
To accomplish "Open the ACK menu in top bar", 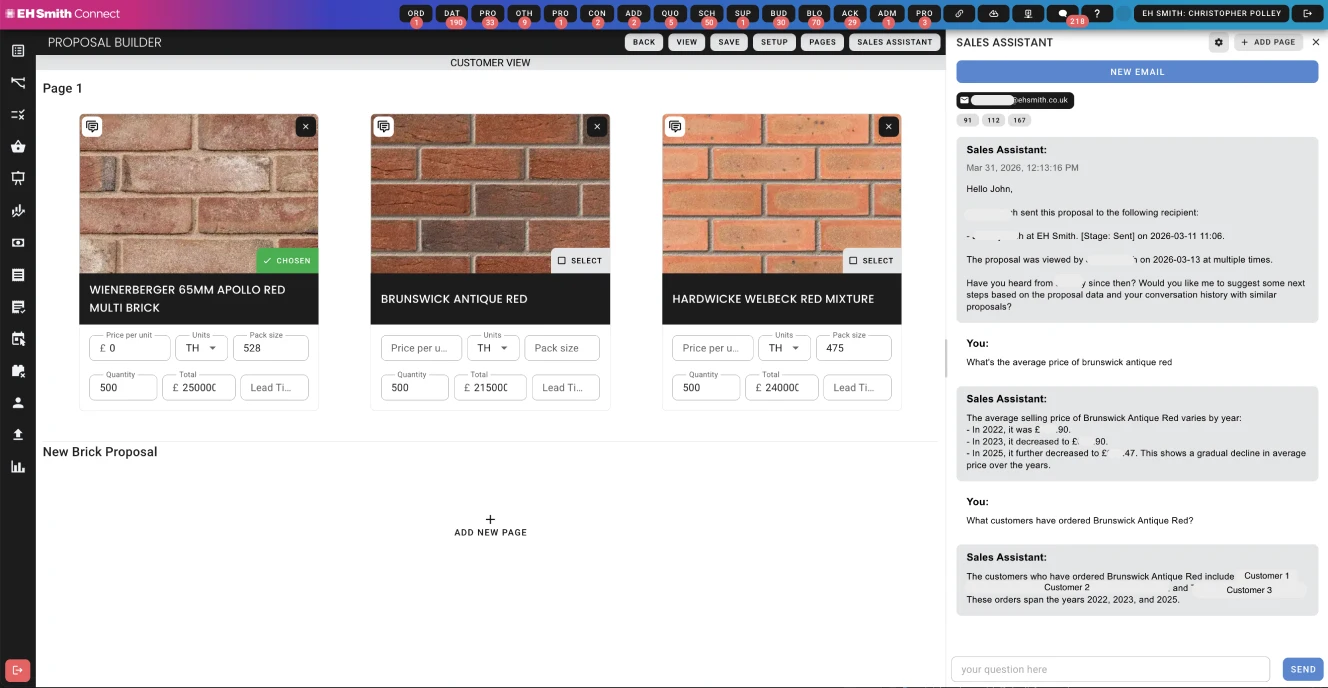I will 850,14.
